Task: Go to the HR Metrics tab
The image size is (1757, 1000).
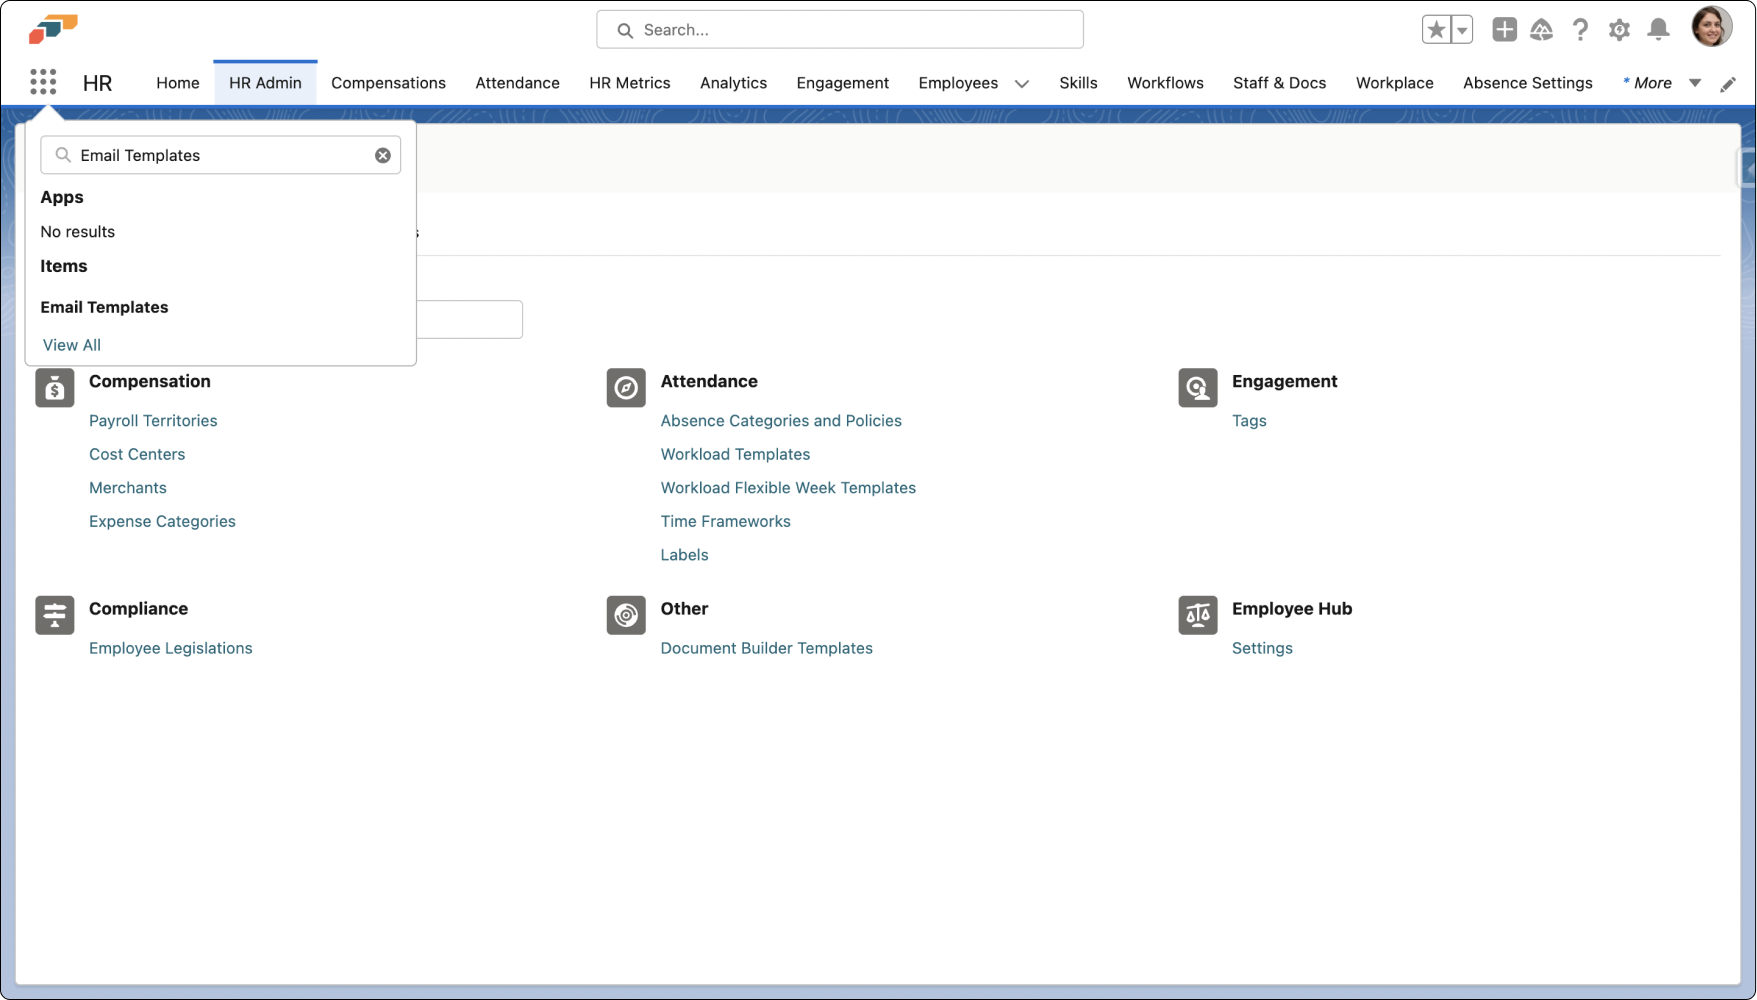Action: point(629,83)
